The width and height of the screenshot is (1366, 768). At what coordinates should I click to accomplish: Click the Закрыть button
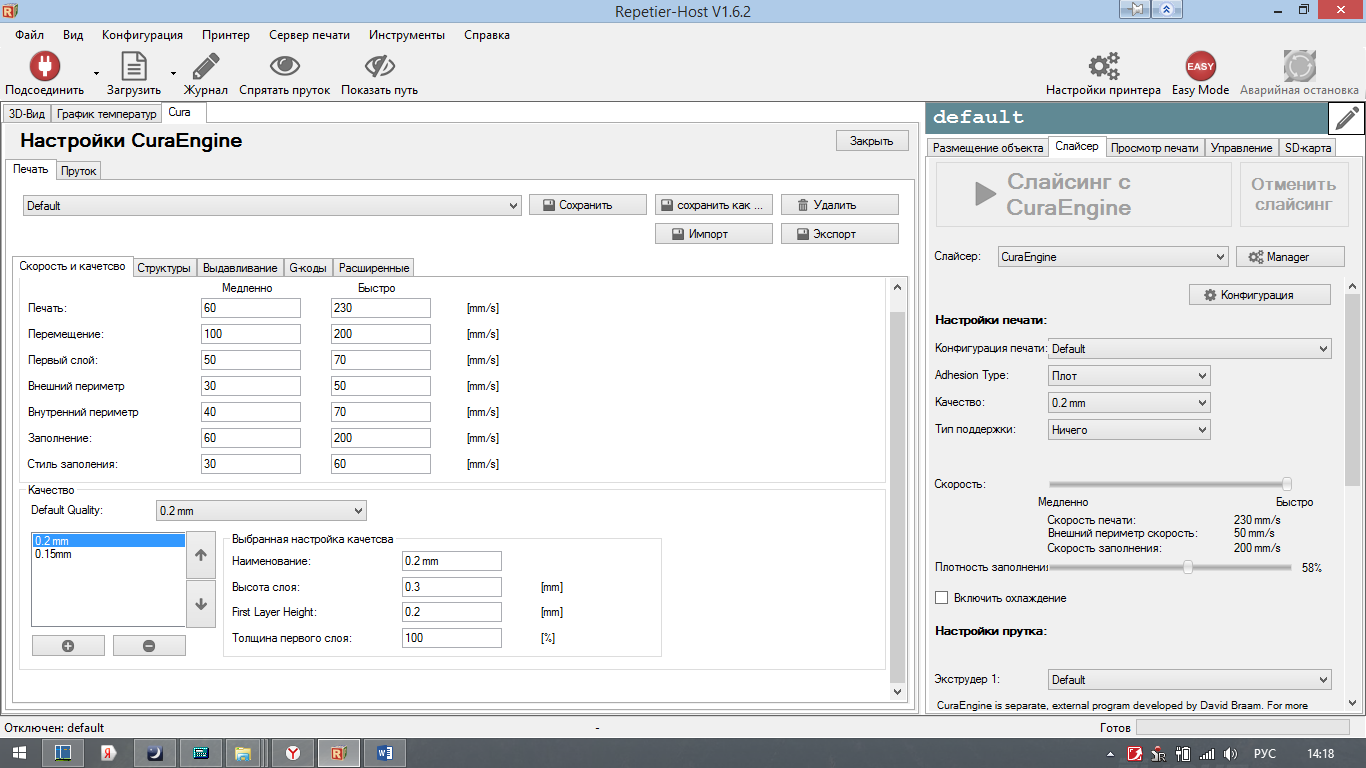[x=872, y=141]
